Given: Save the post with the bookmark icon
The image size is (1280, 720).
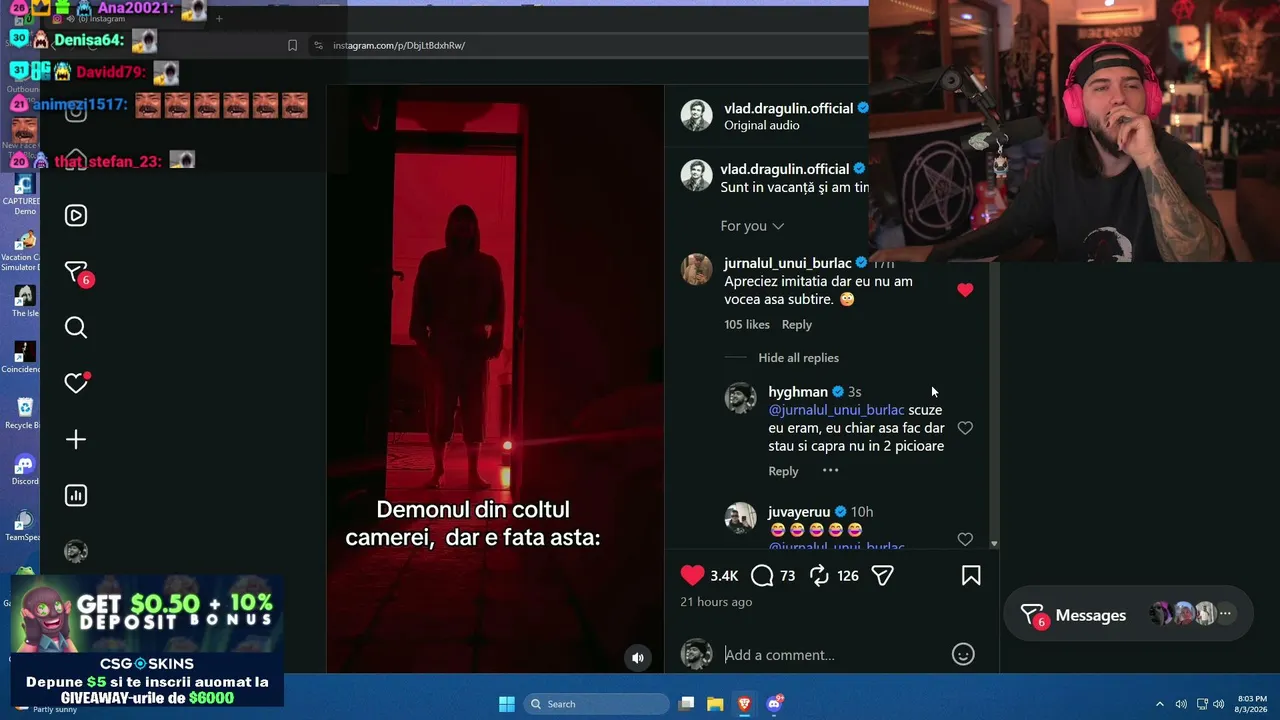Looking at the screenshot, I should (971, 575).
